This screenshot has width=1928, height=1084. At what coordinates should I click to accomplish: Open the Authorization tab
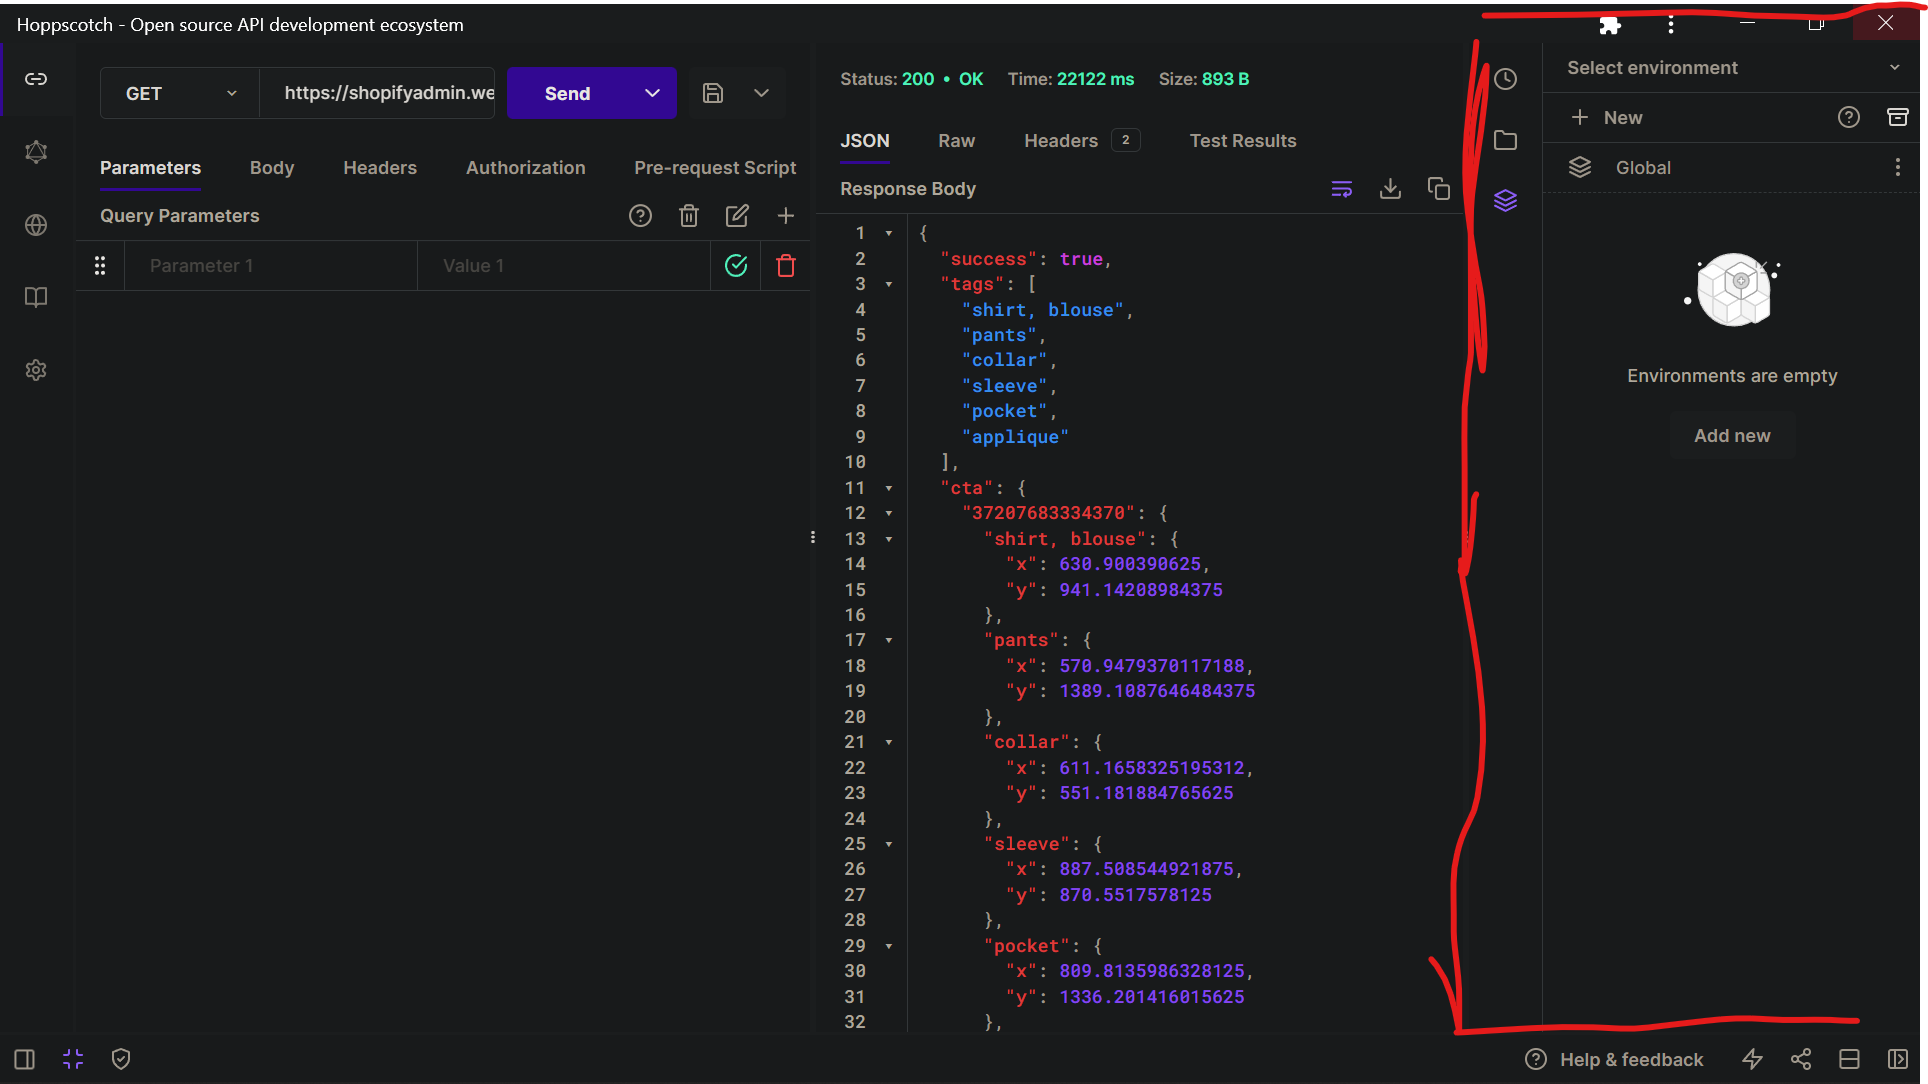point(526,167)
